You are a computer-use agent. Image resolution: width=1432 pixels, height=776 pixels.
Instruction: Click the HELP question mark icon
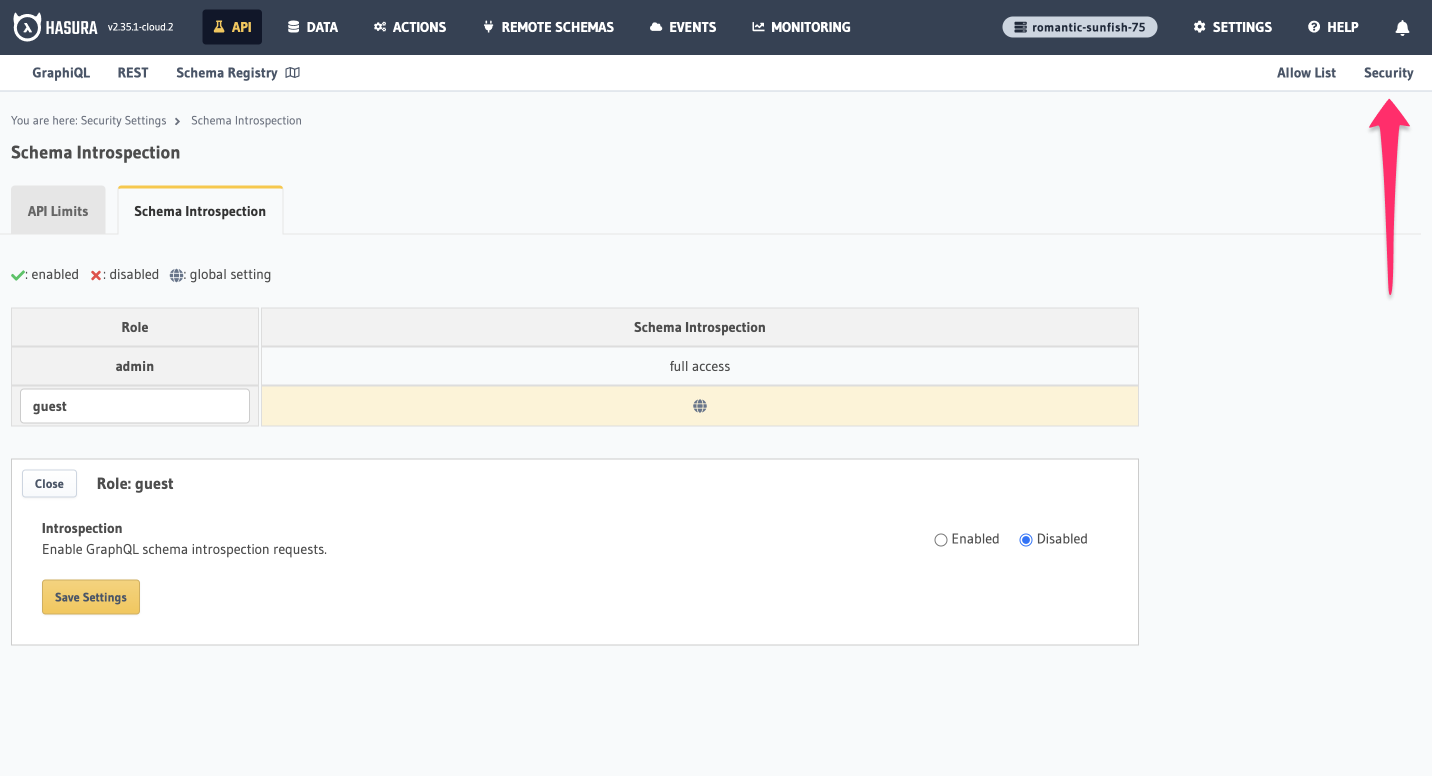[1311, 27]
